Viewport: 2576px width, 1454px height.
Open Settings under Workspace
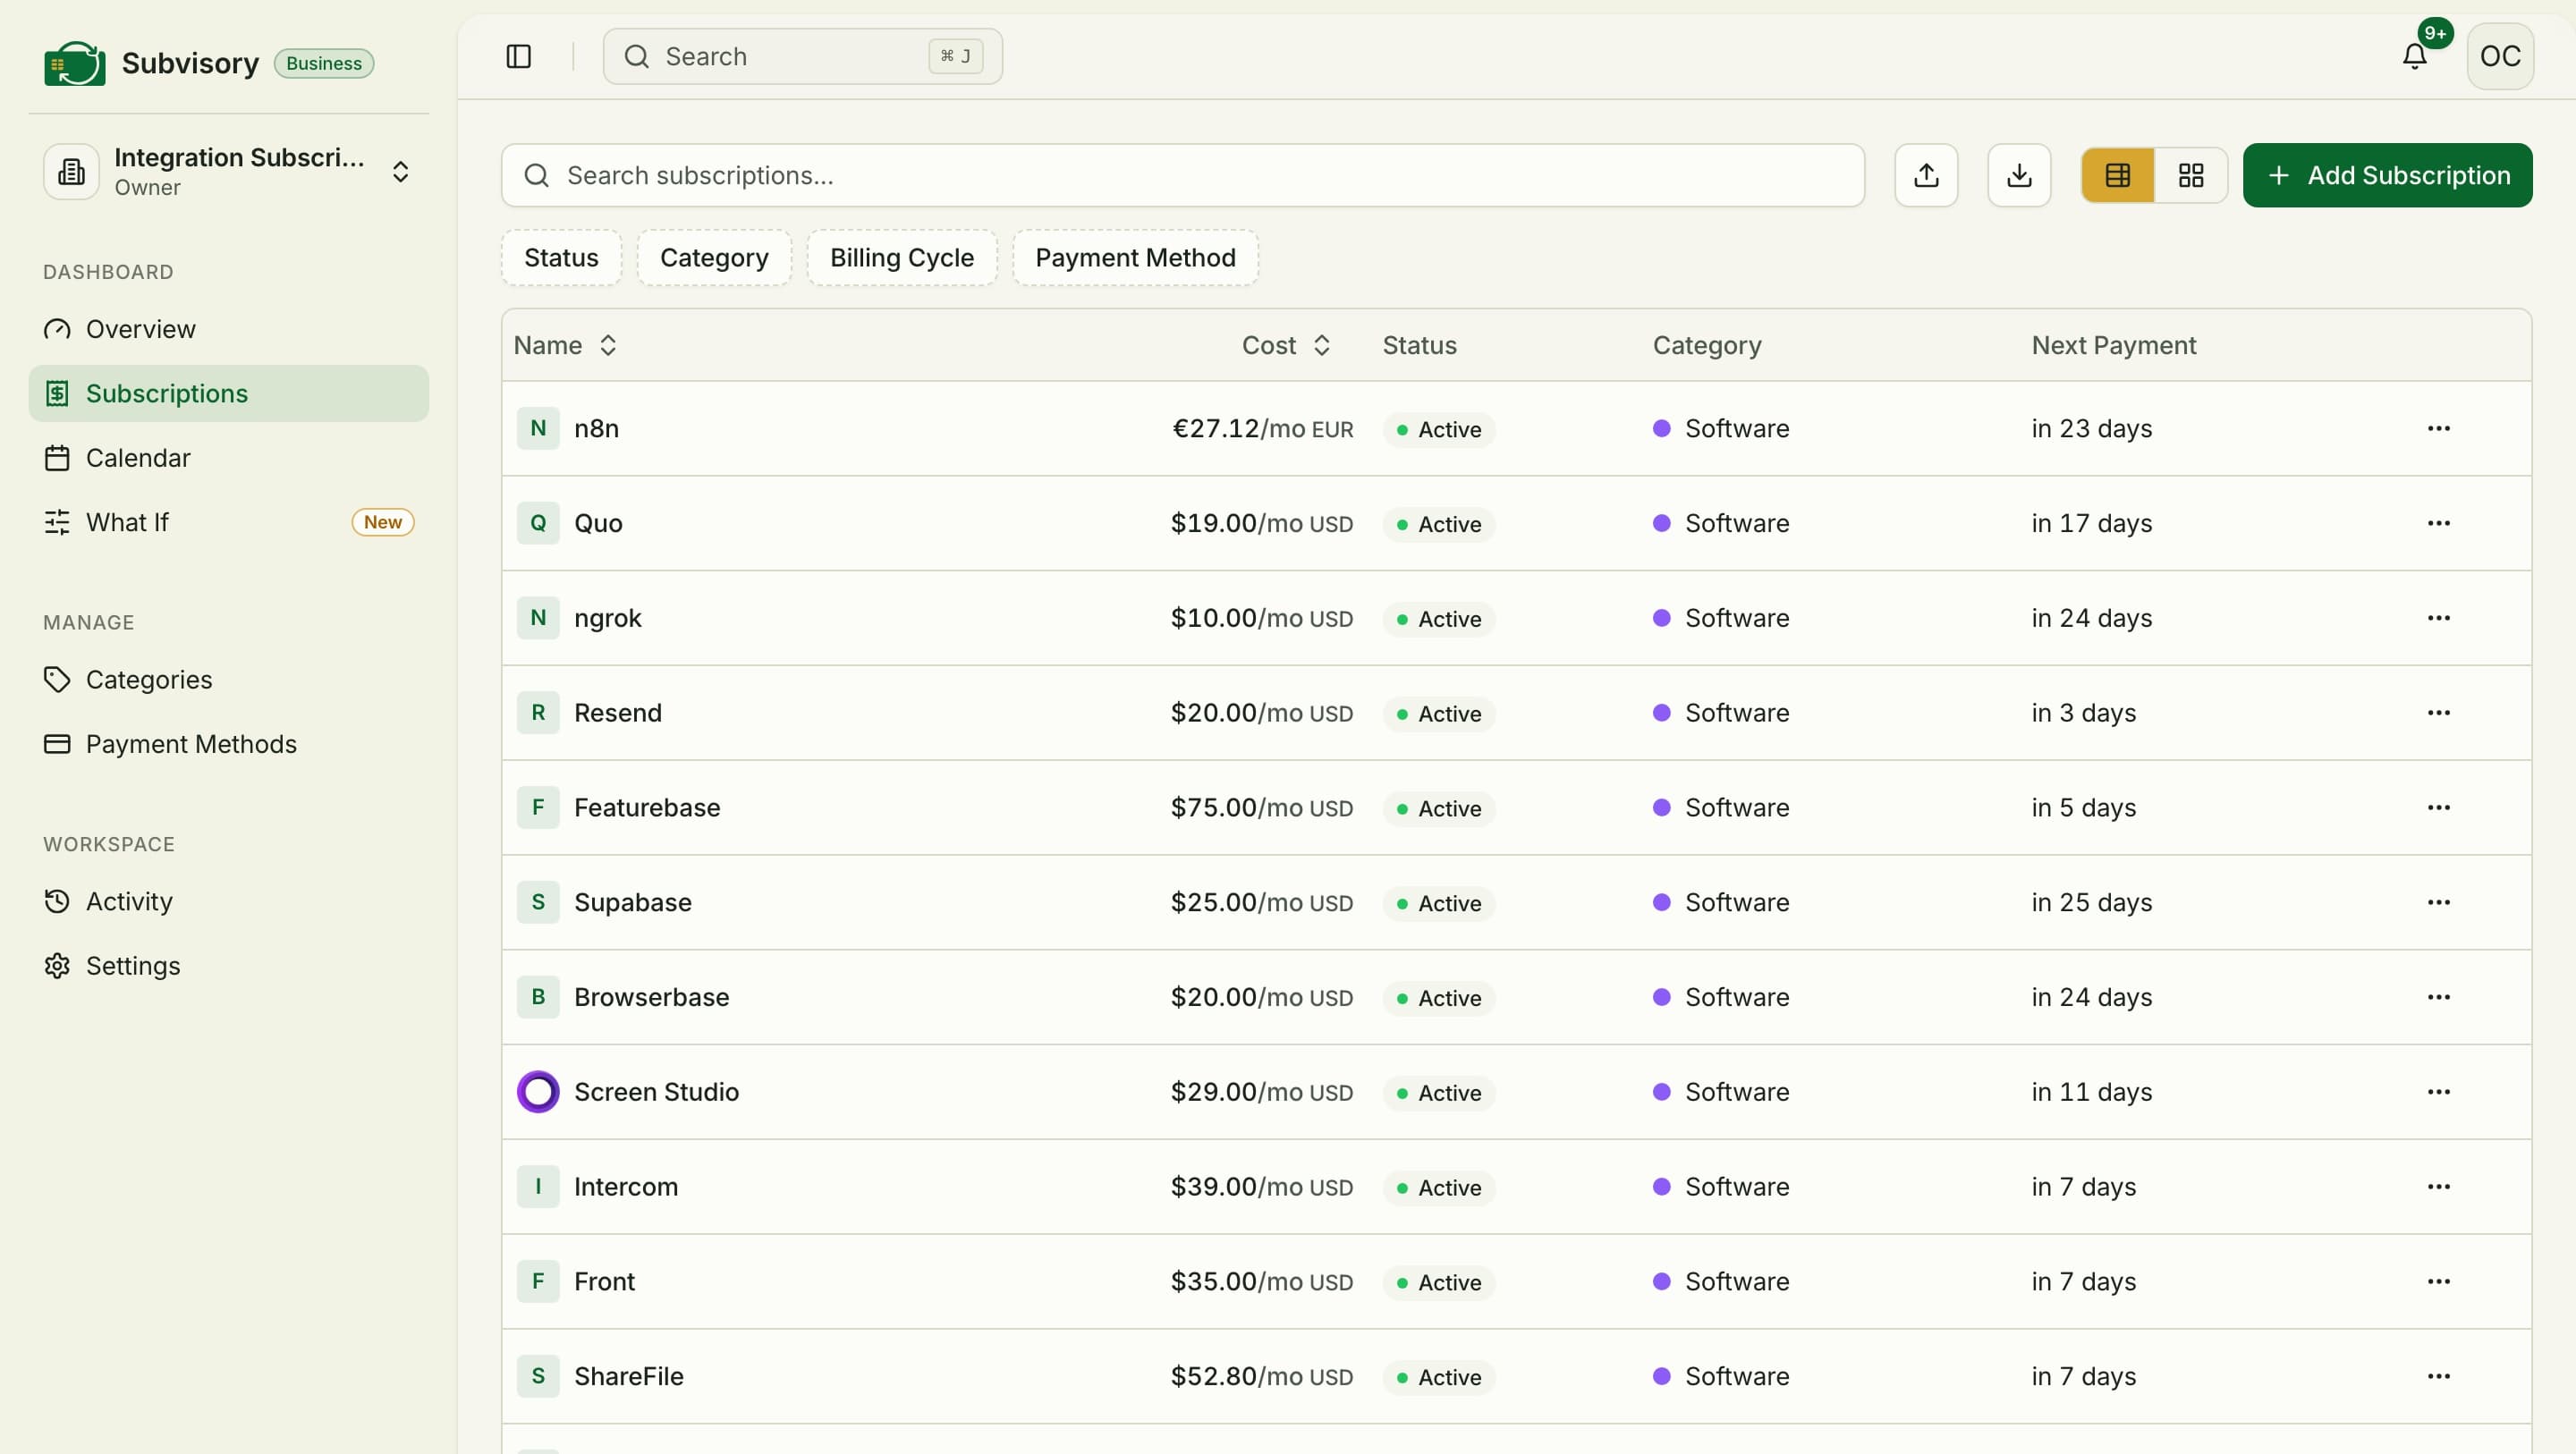click(229, 966)
